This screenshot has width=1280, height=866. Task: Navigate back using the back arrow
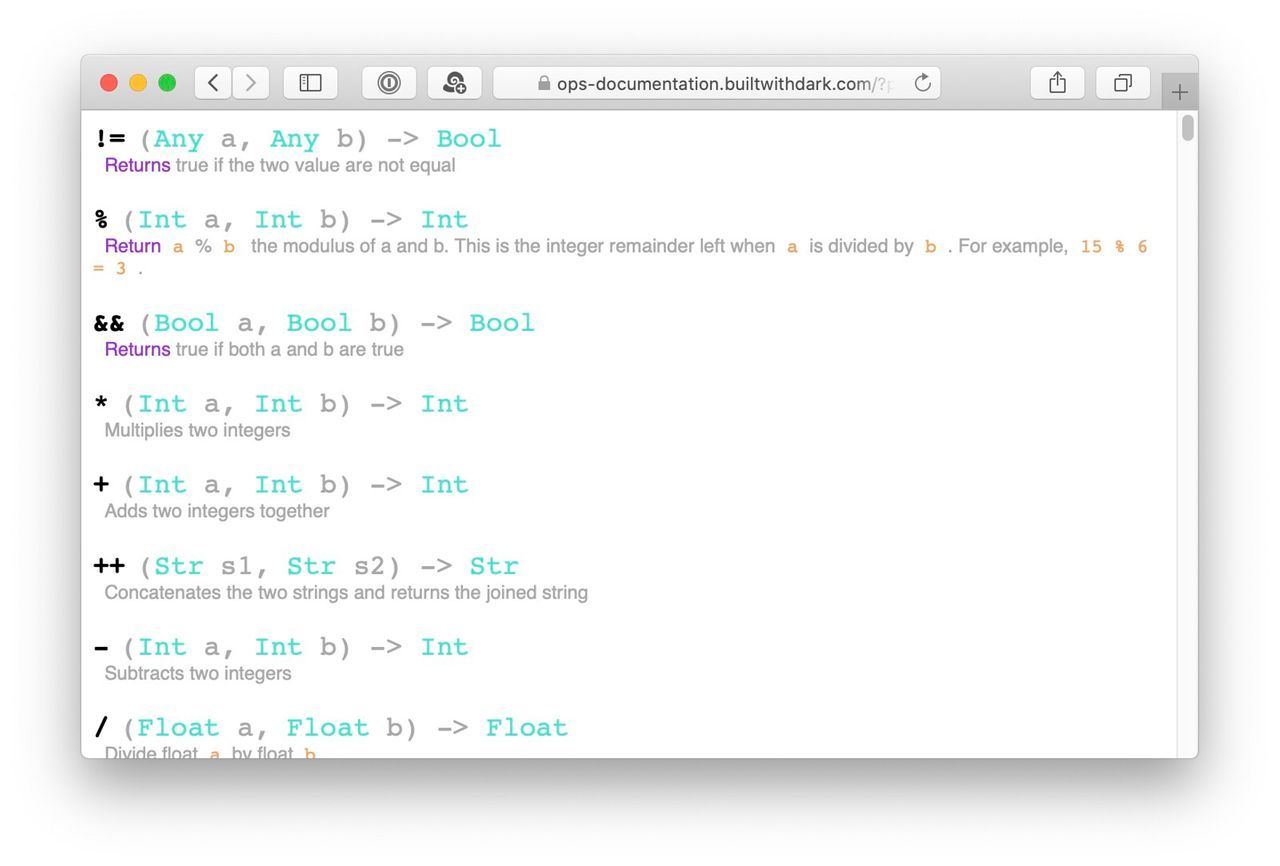[x=212, y=83]
